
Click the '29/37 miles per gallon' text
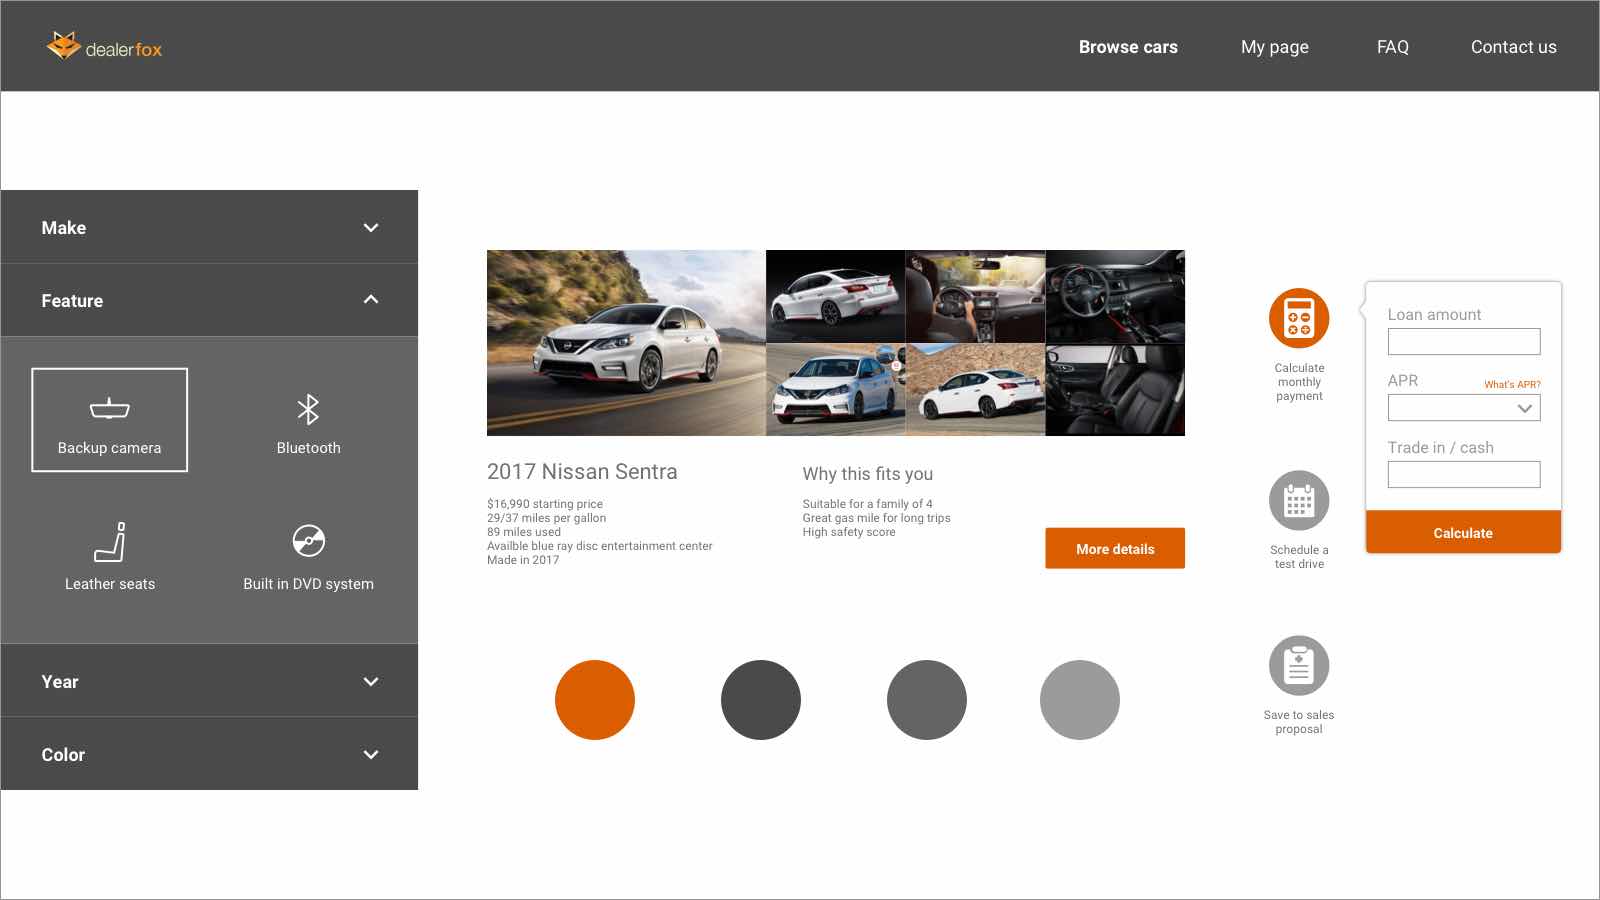tap(547, 518)
